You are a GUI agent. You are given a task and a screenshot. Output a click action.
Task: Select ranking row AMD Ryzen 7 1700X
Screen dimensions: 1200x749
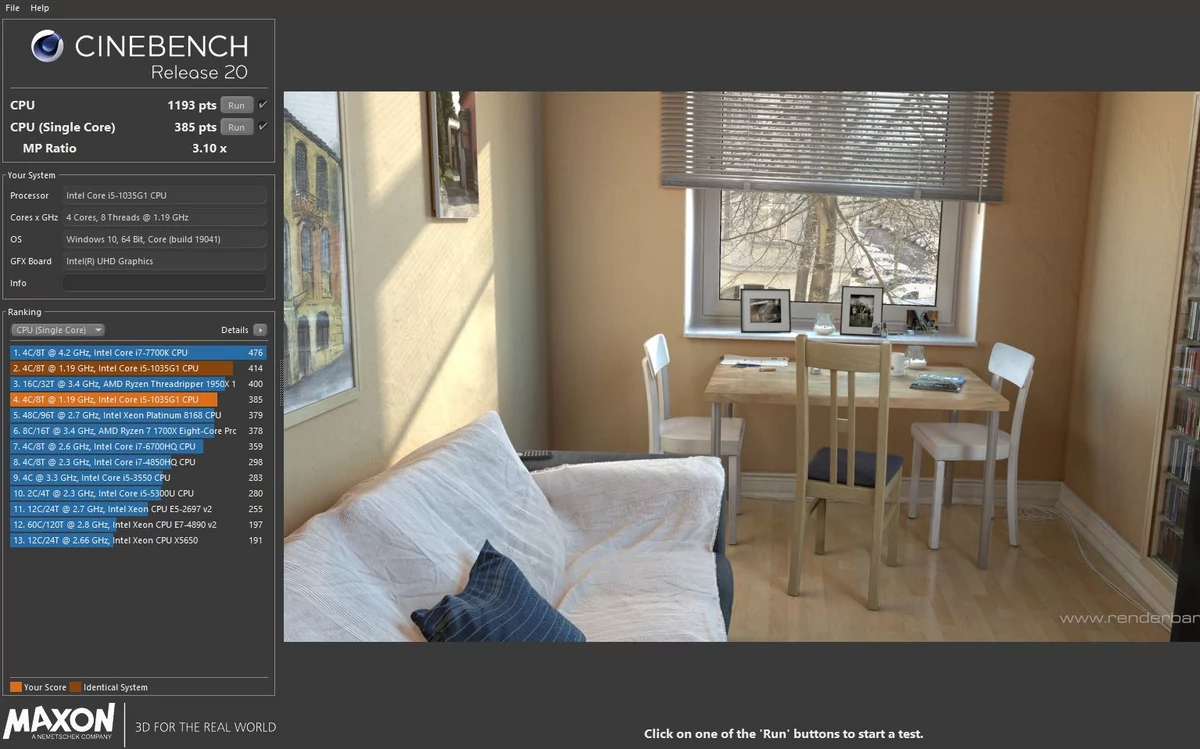(138, 431)
